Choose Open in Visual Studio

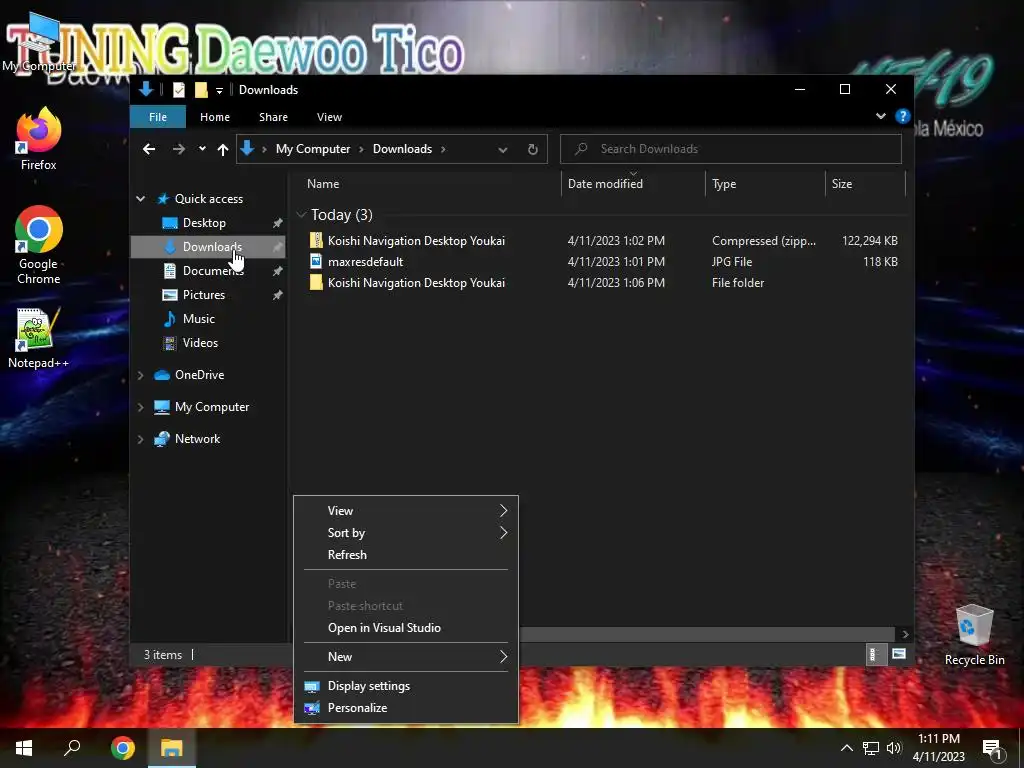[406, 628]
